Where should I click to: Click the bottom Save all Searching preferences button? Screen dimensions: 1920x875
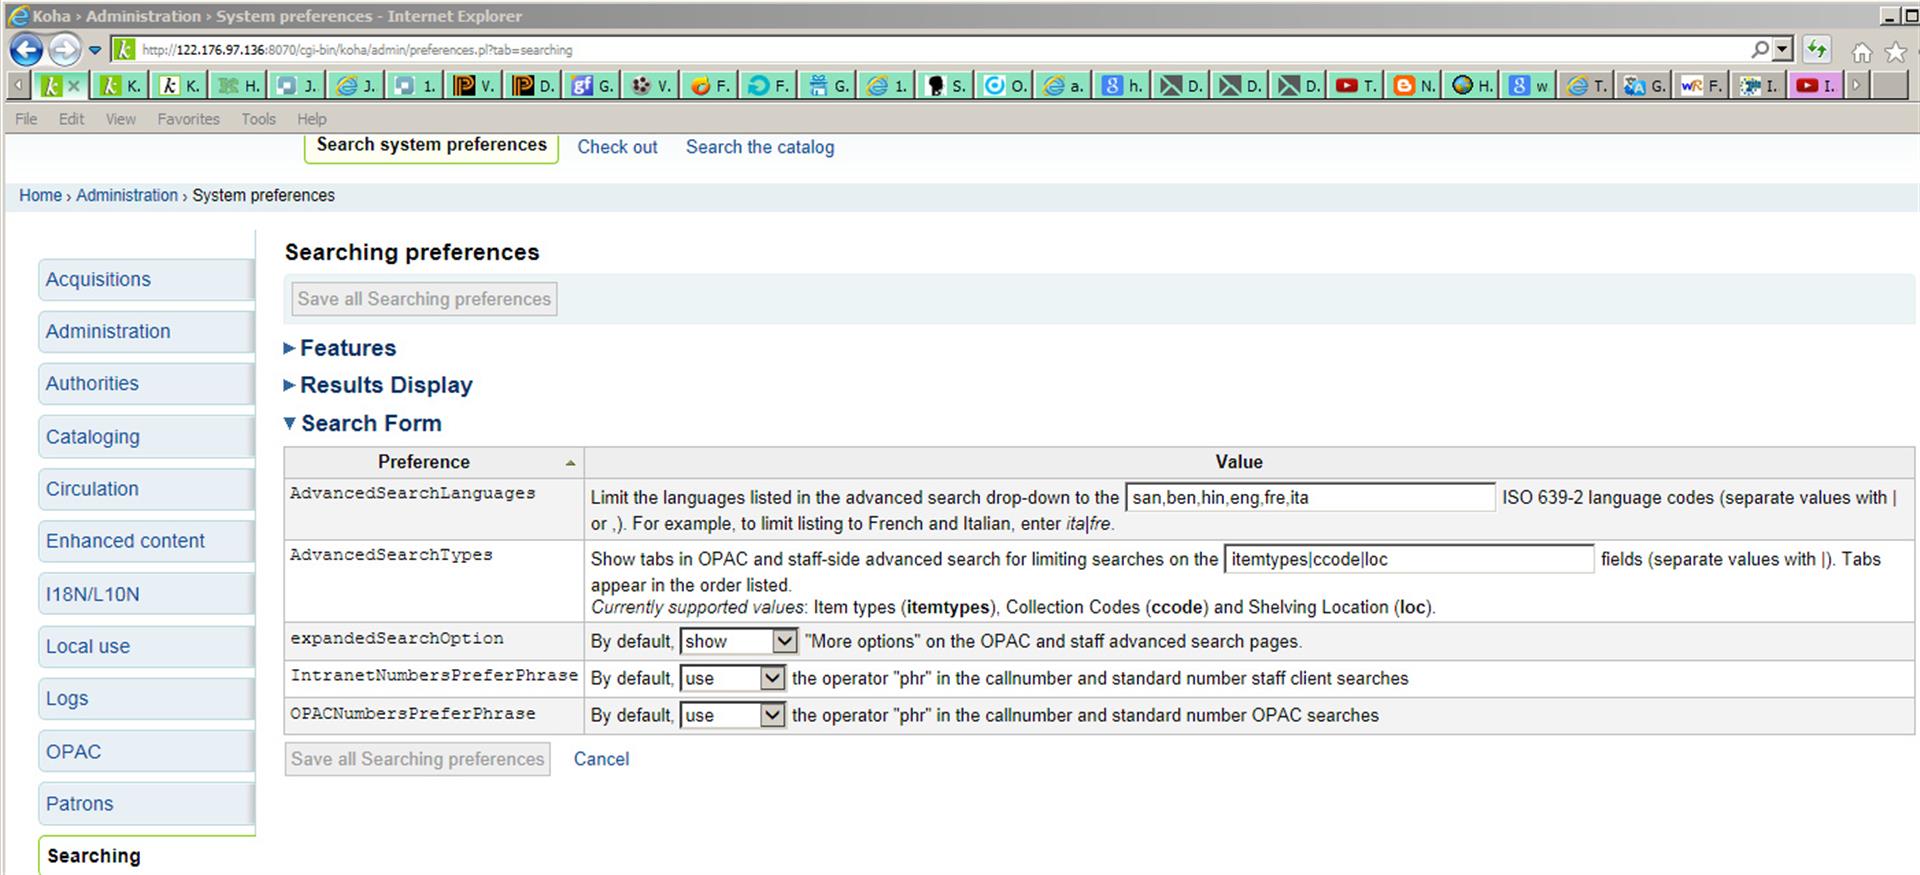point(418,759)
